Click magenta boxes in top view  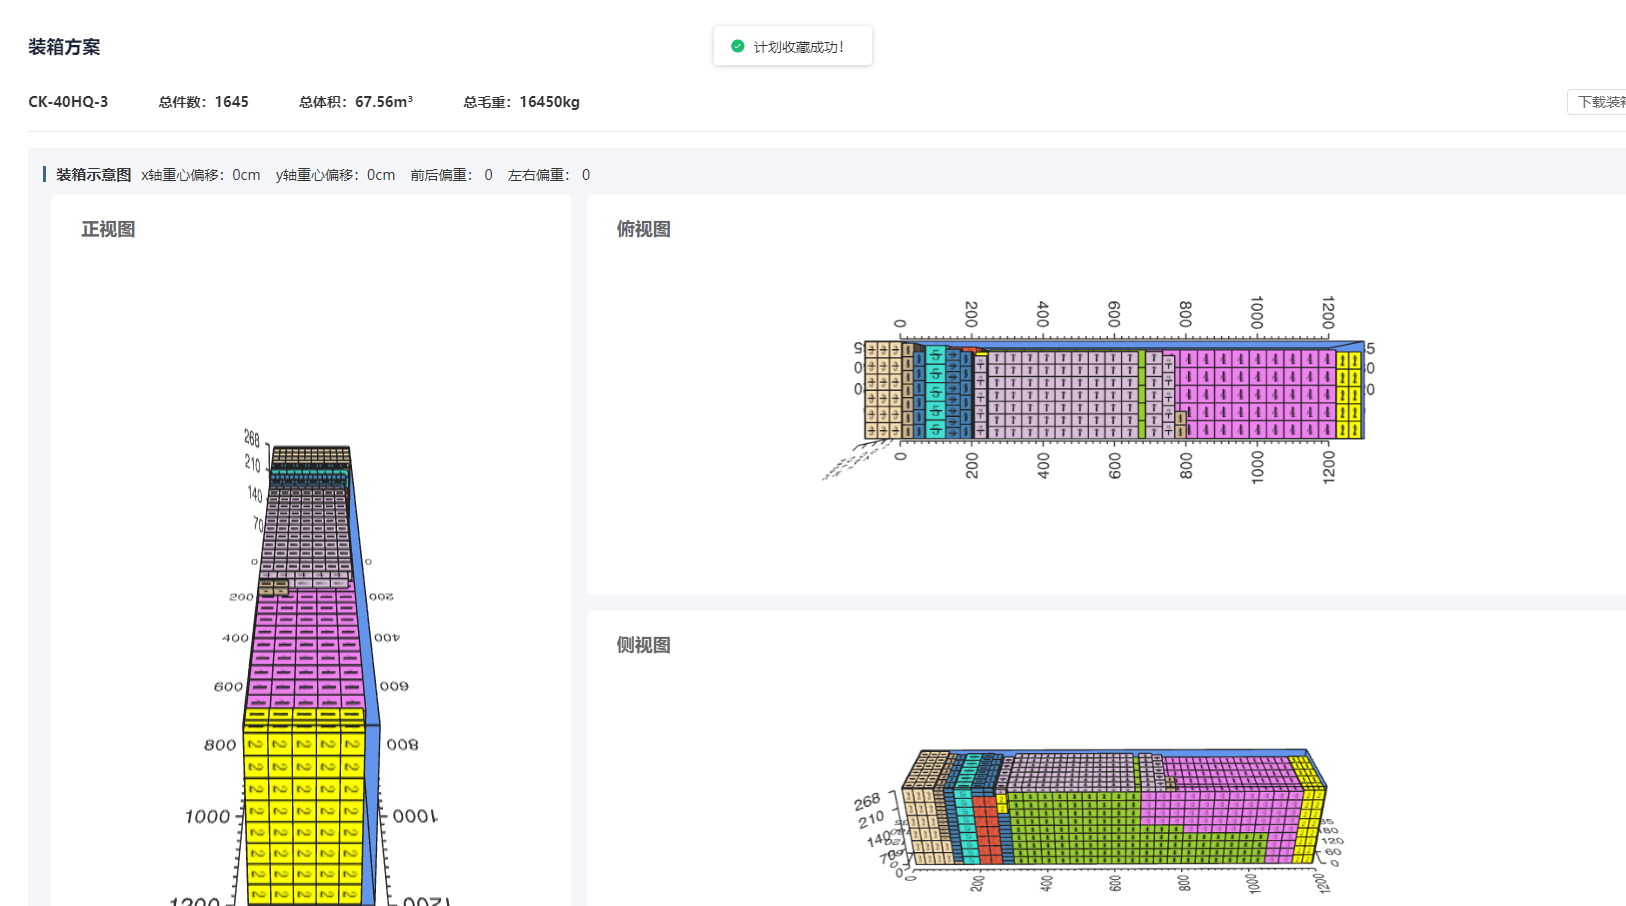pyautogui.click(x=1256, y=394)
